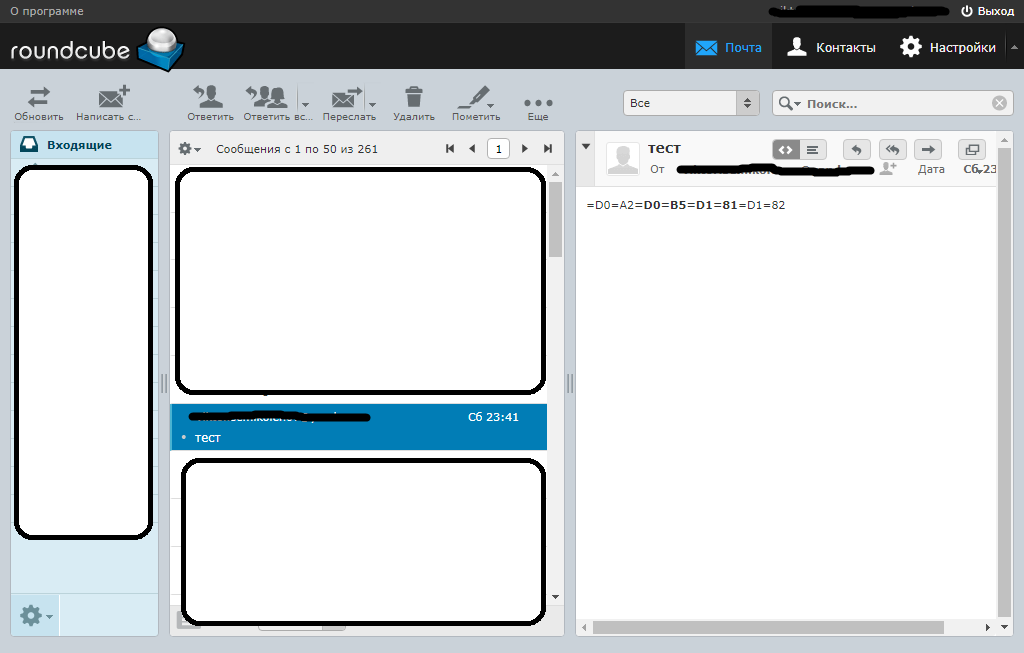Click inside the Поиск search field
Image resolution: width=1024 pixels, height=653 pixels.
point(890,102)
